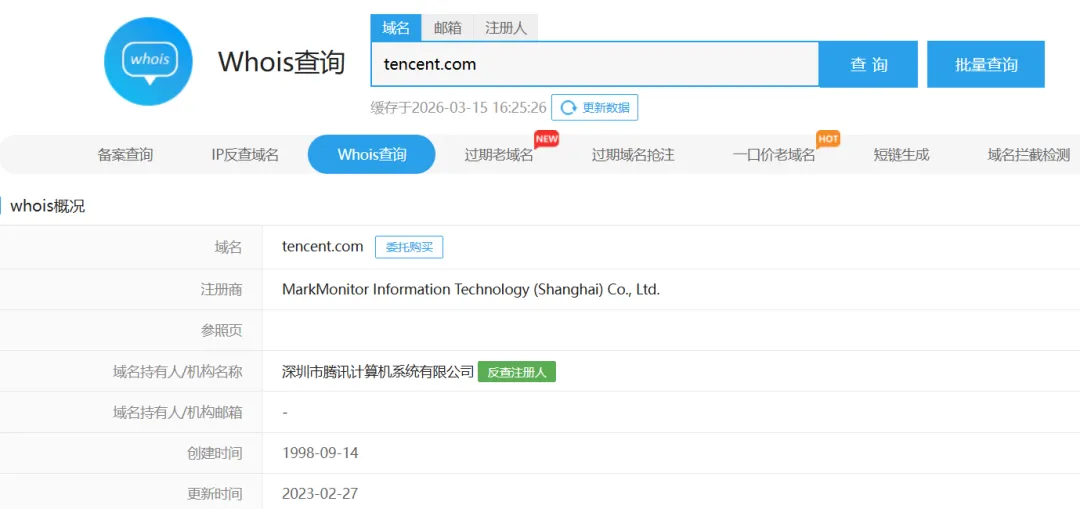Switch to the 邮箱 search tab

tap(448, 28)
